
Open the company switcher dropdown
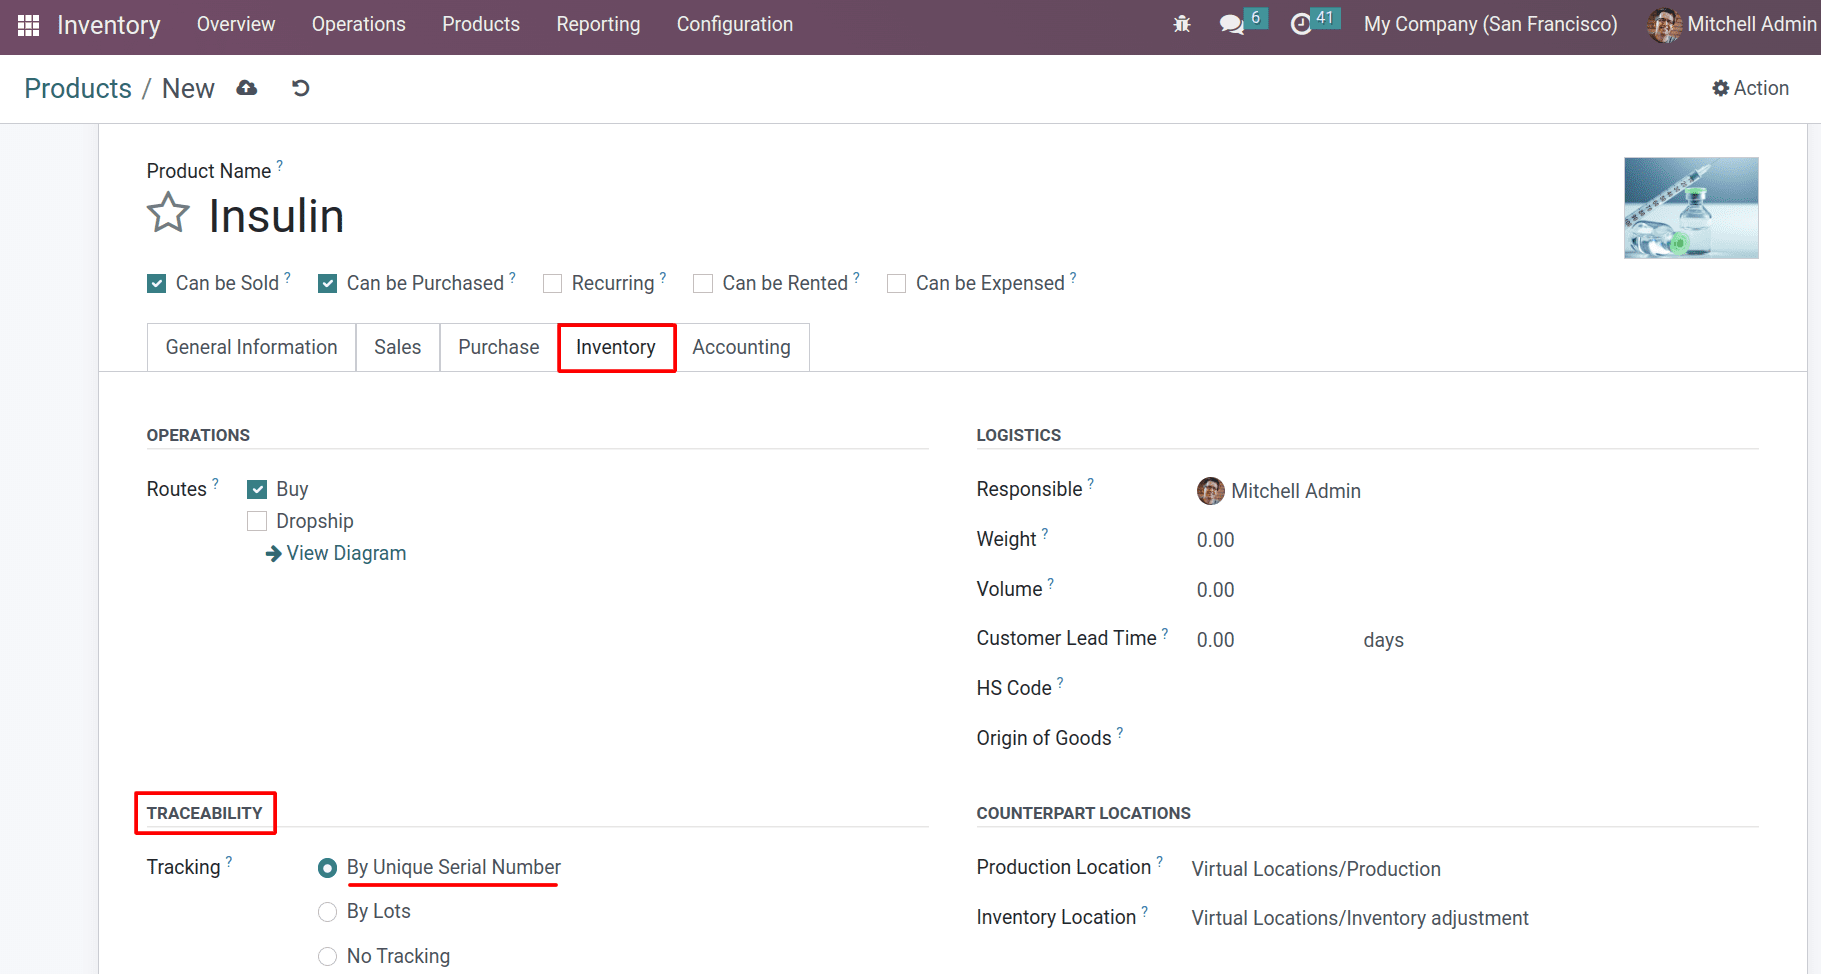pos(1490,24)
